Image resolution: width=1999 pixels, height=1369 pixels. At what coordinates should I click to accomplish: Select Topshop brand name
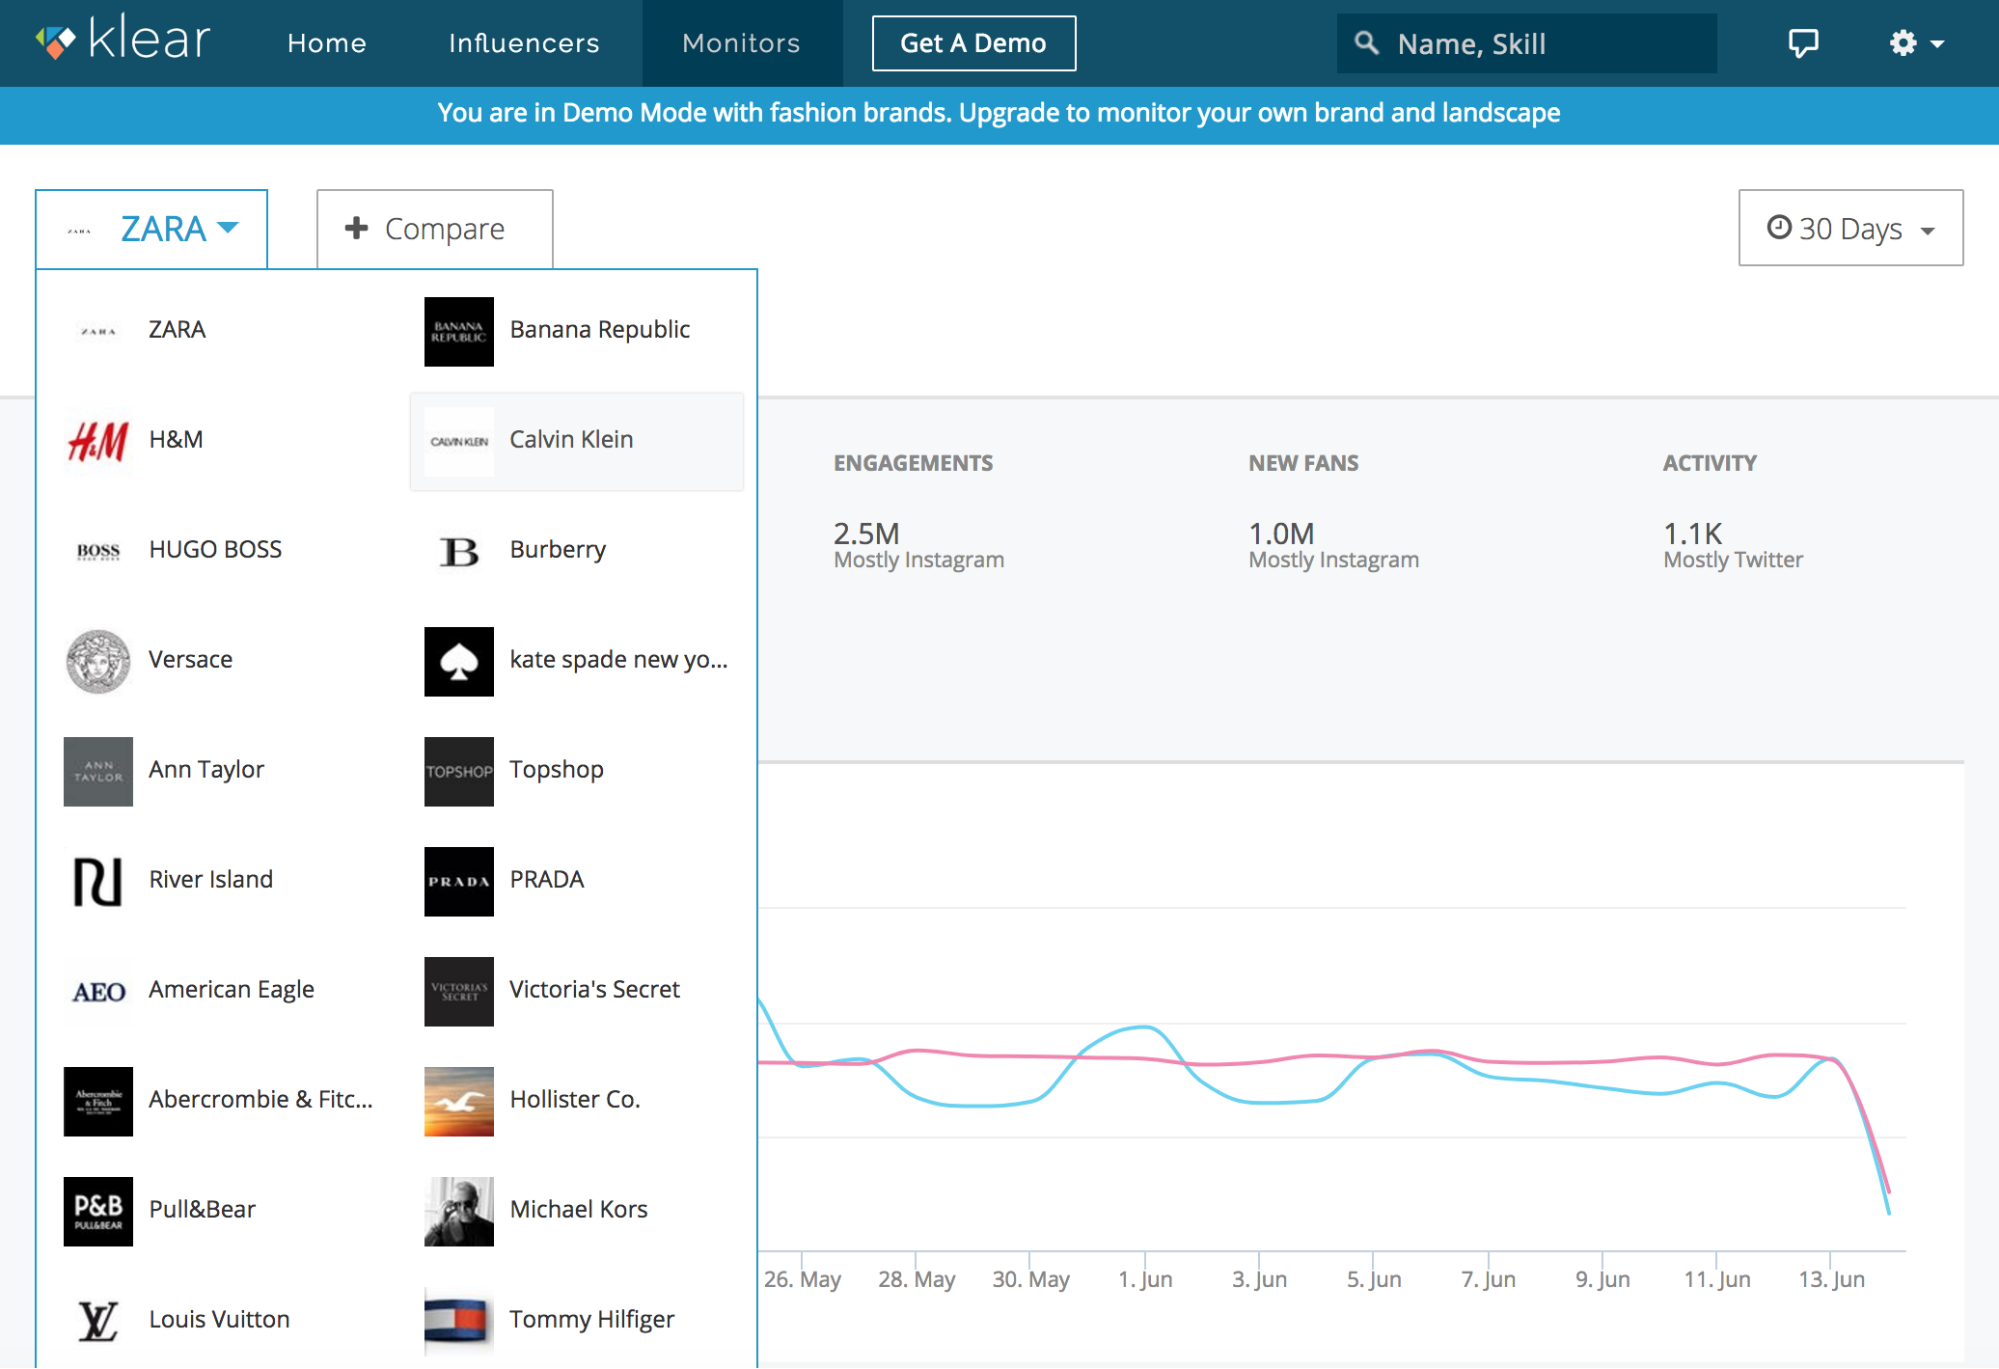click(x=556, y=769)
